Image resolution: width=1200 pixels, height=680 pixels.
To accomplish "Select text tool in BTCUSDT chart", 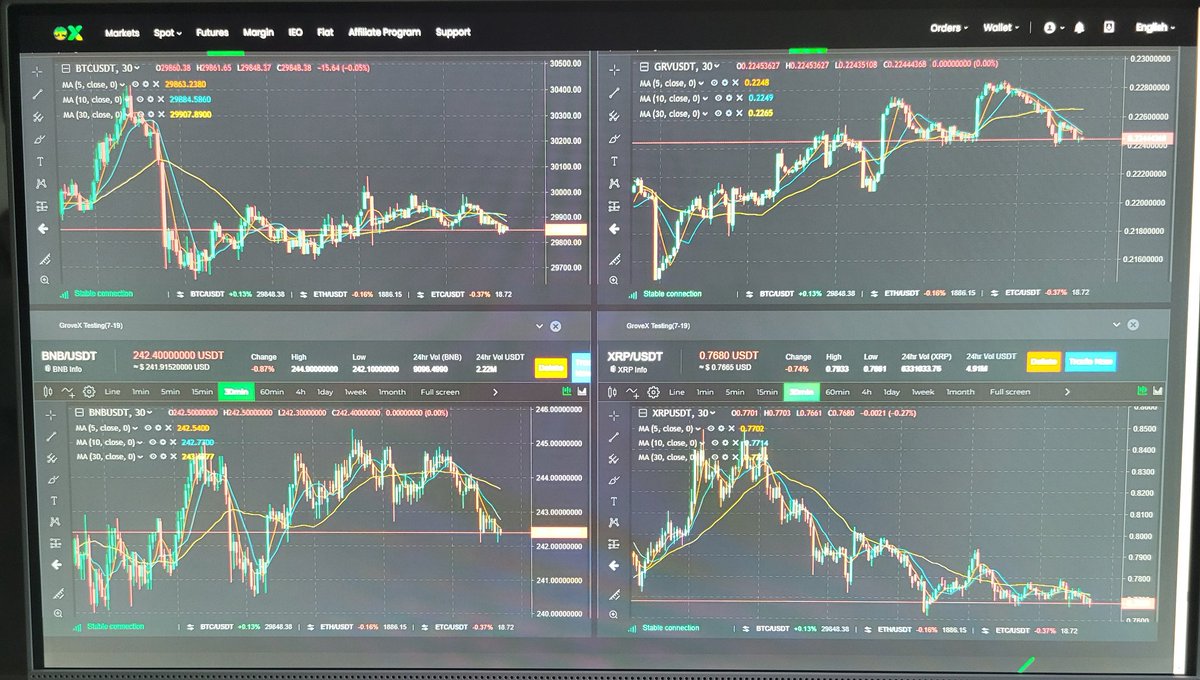I will click(x=40, y=161).
